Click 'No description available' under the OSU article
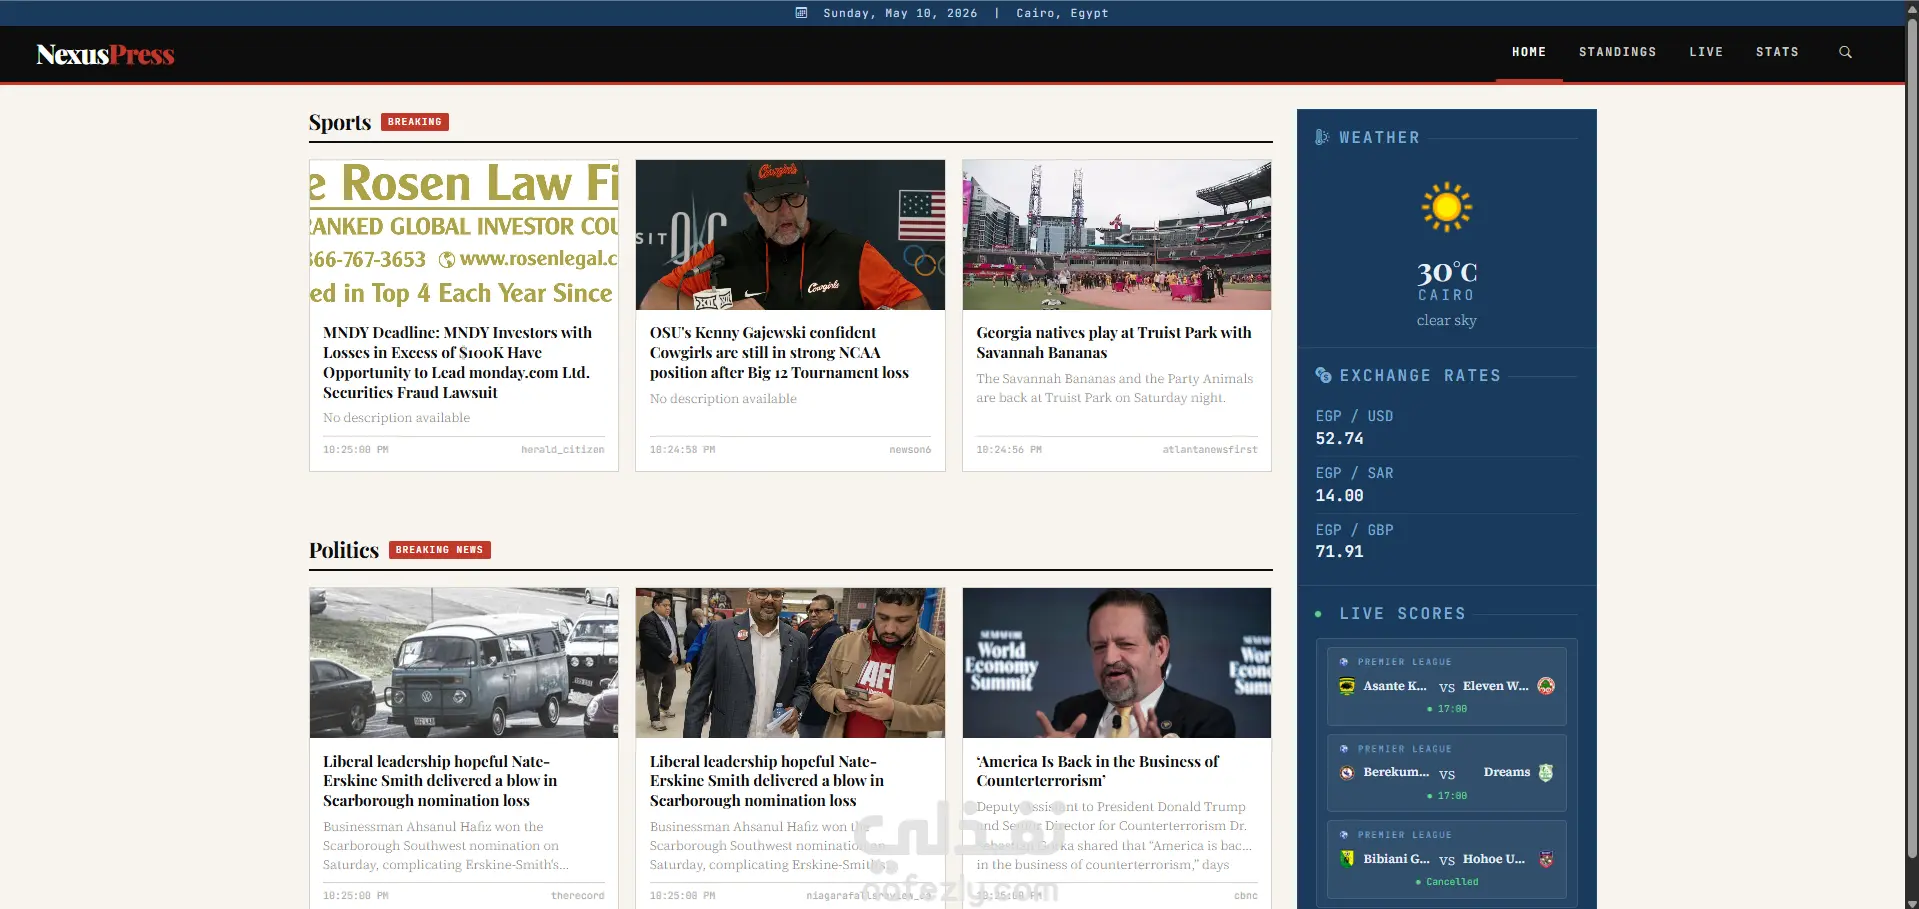1919x909 pixels. click(723, 398)
